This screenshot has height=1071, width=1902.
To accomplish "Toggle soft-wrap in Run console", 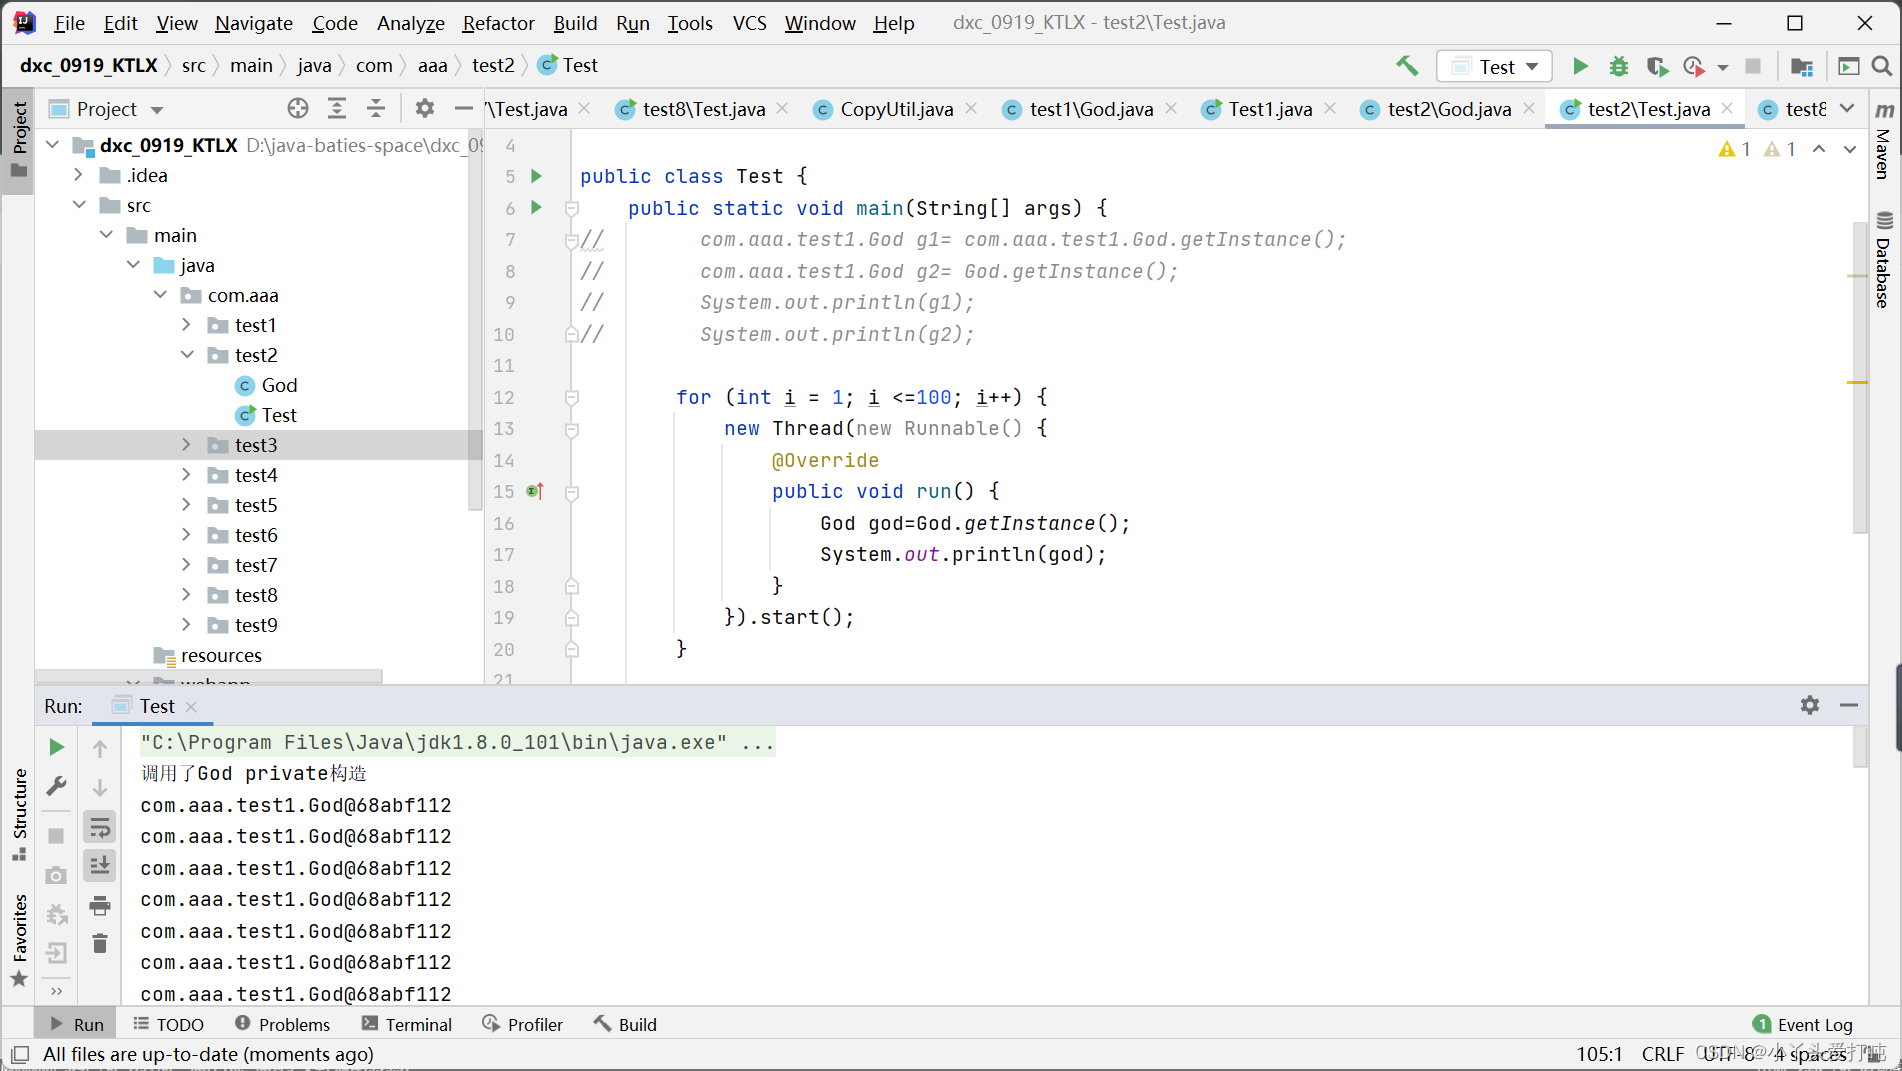I will coord(99,828).
